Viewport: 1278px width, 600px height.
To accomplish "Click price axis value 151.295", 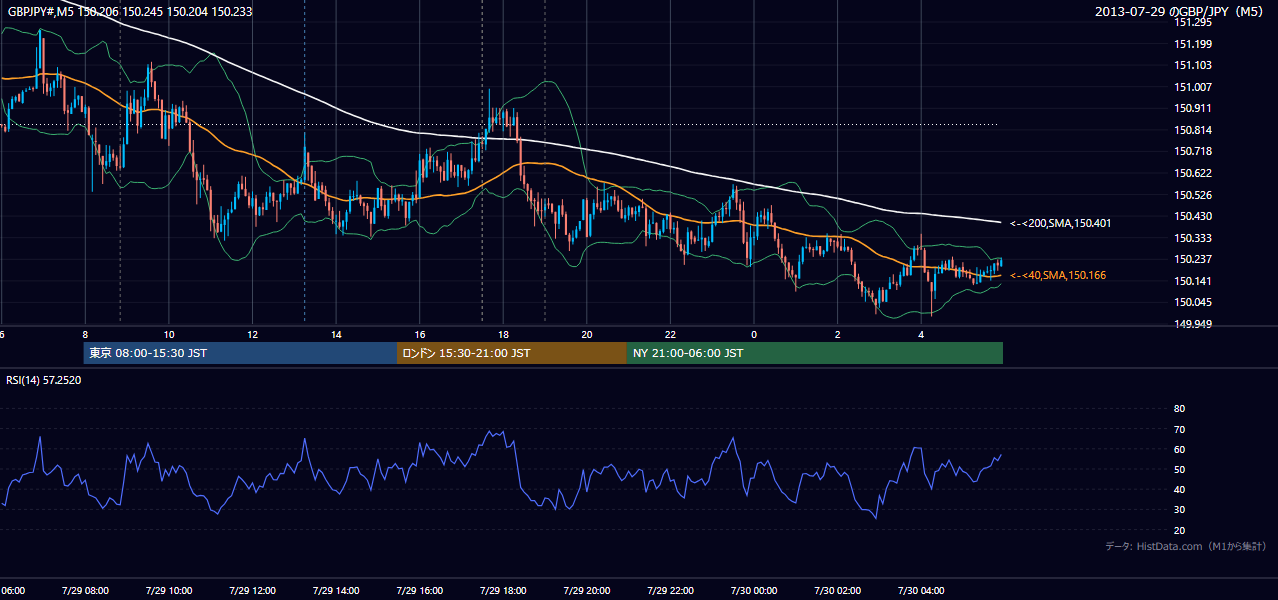I will (x=1194, y=22).
